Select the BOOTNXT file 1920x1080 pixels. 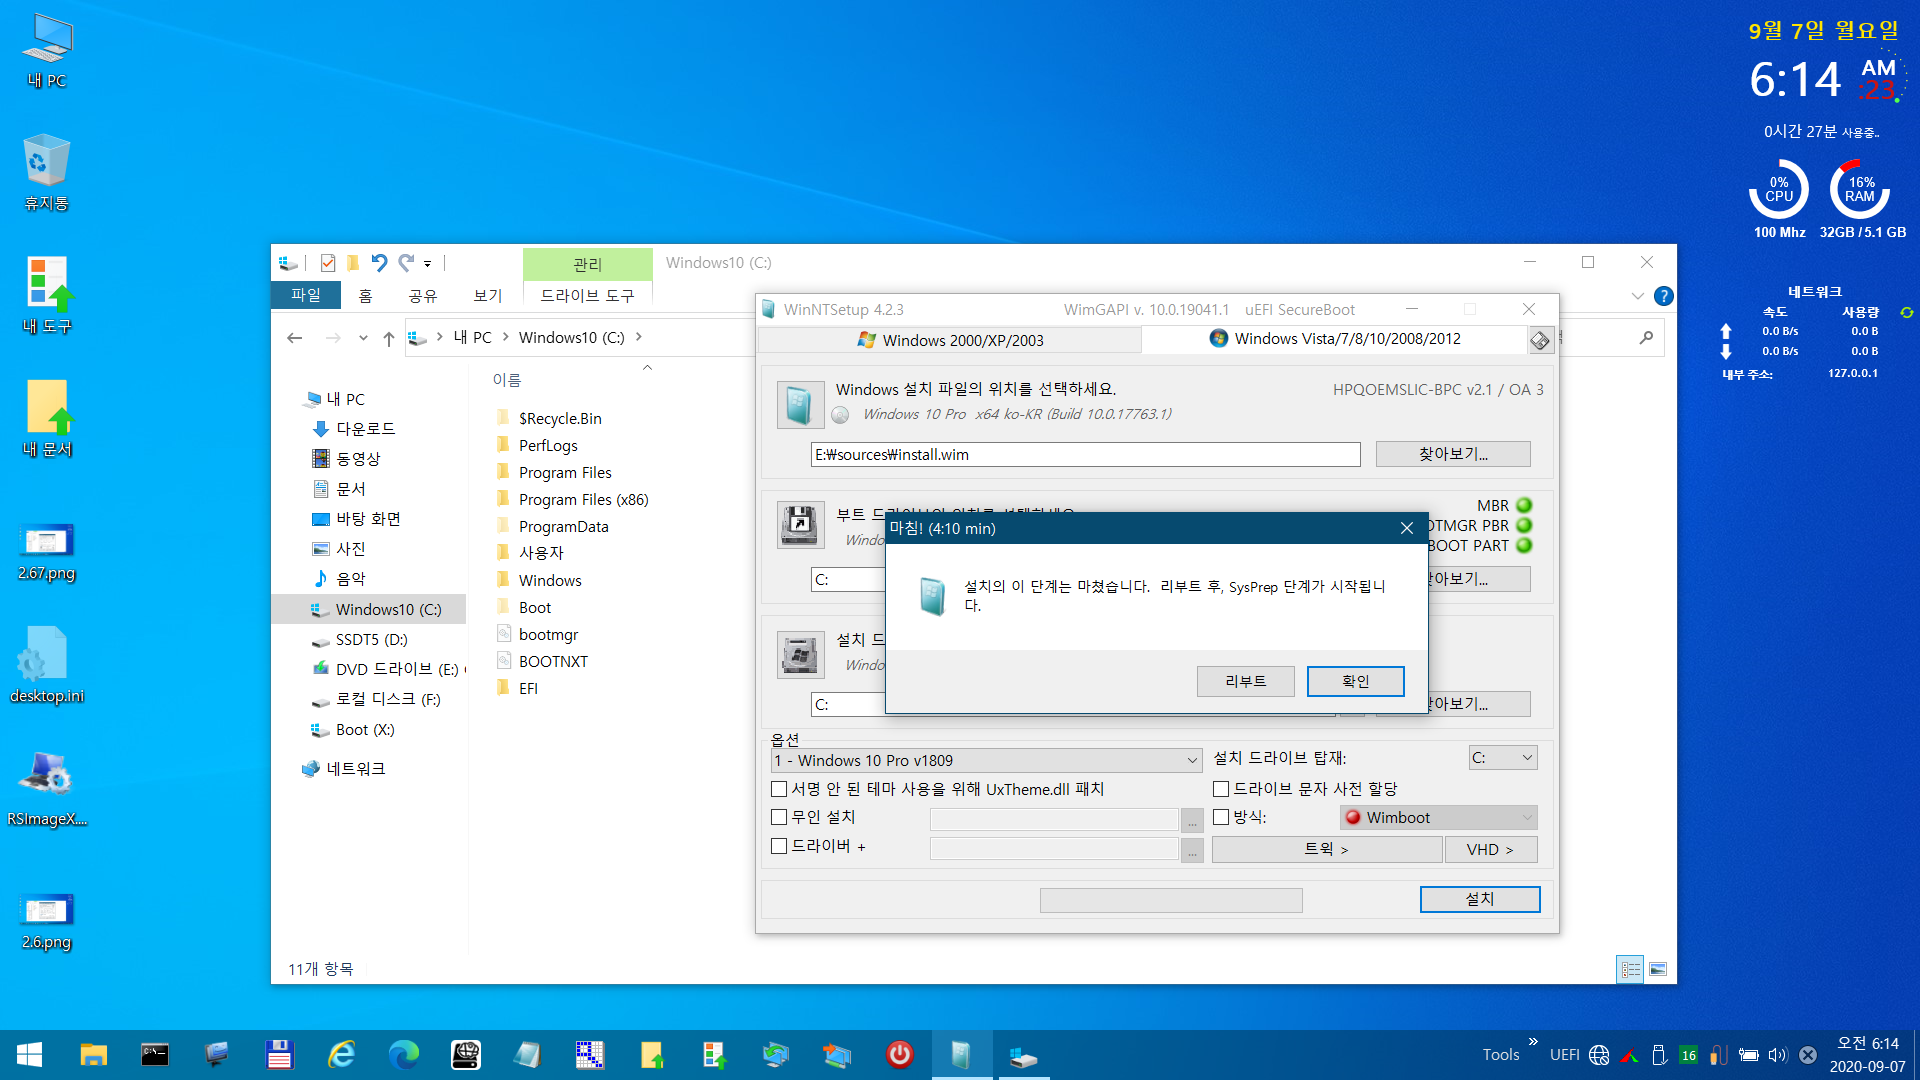coord(553,661)
